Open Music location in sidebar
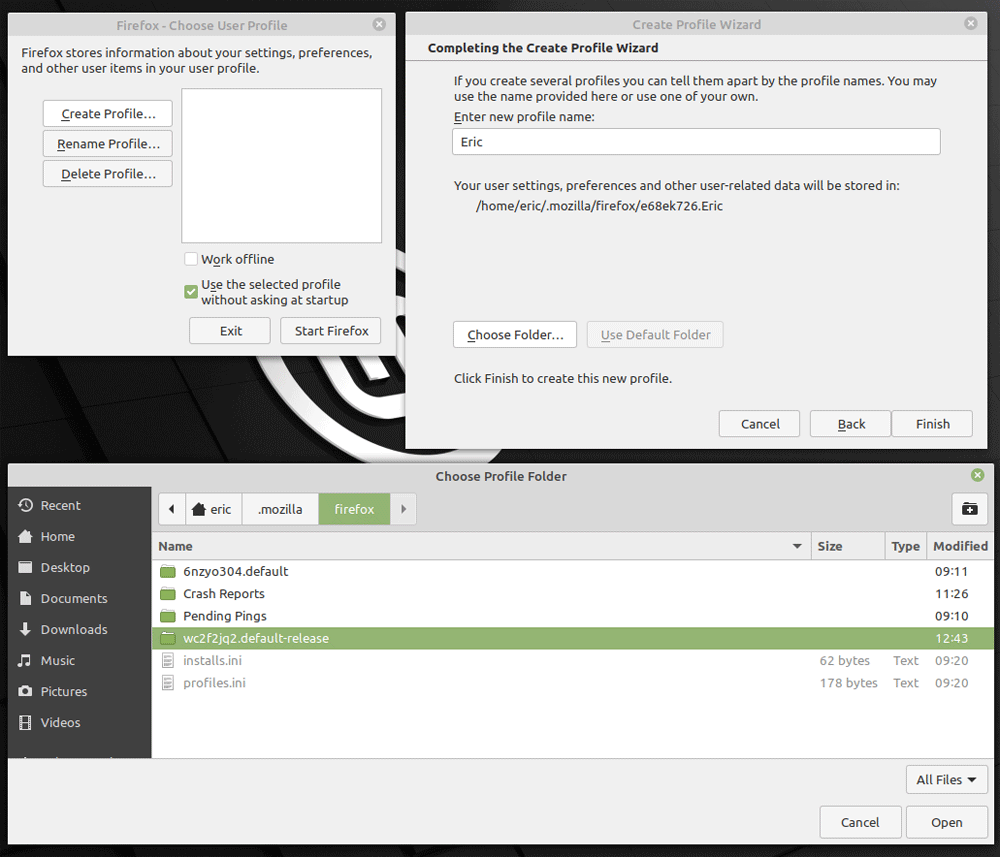 point(80,661)
